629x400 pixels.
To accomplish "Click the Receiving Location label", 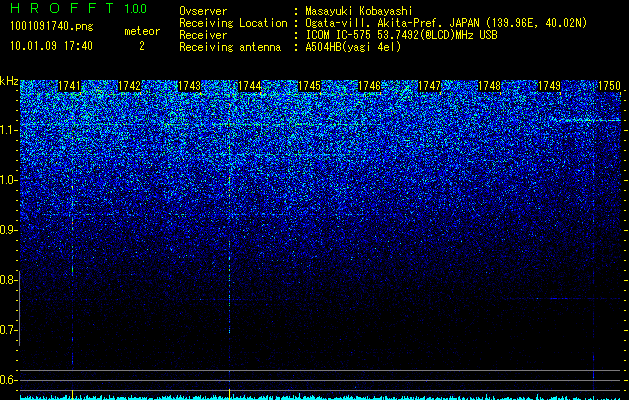I will (x=233, y=23).
